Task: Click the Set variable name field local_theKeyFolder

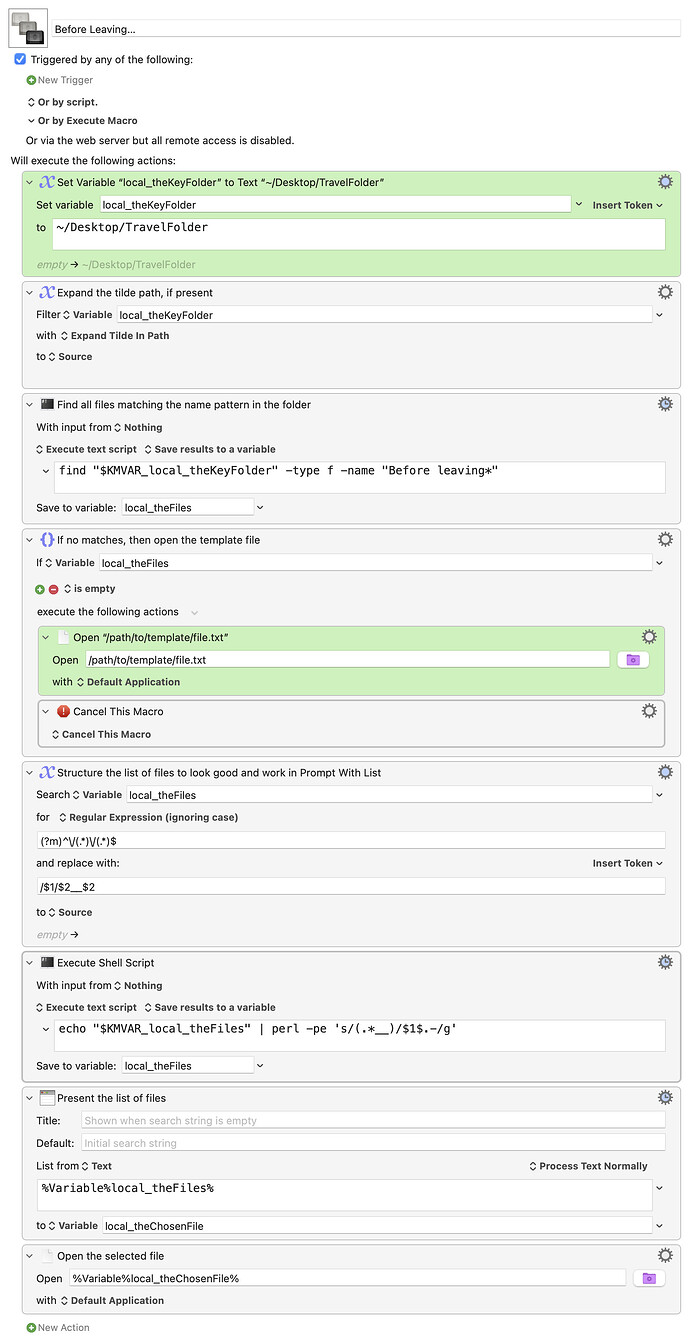Action: click(x=335, y=205)
